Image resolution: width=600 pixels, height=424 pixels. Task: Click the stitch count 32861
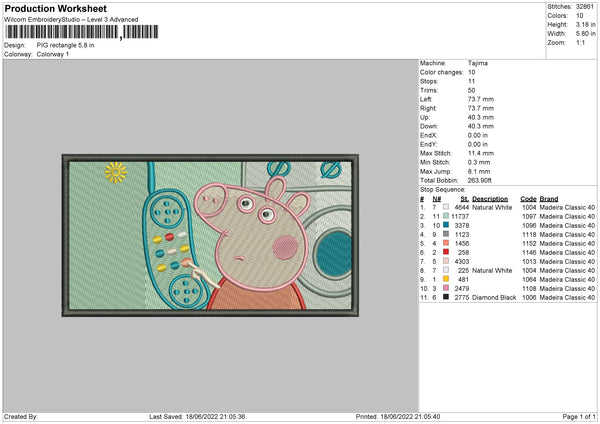(585, 7)
